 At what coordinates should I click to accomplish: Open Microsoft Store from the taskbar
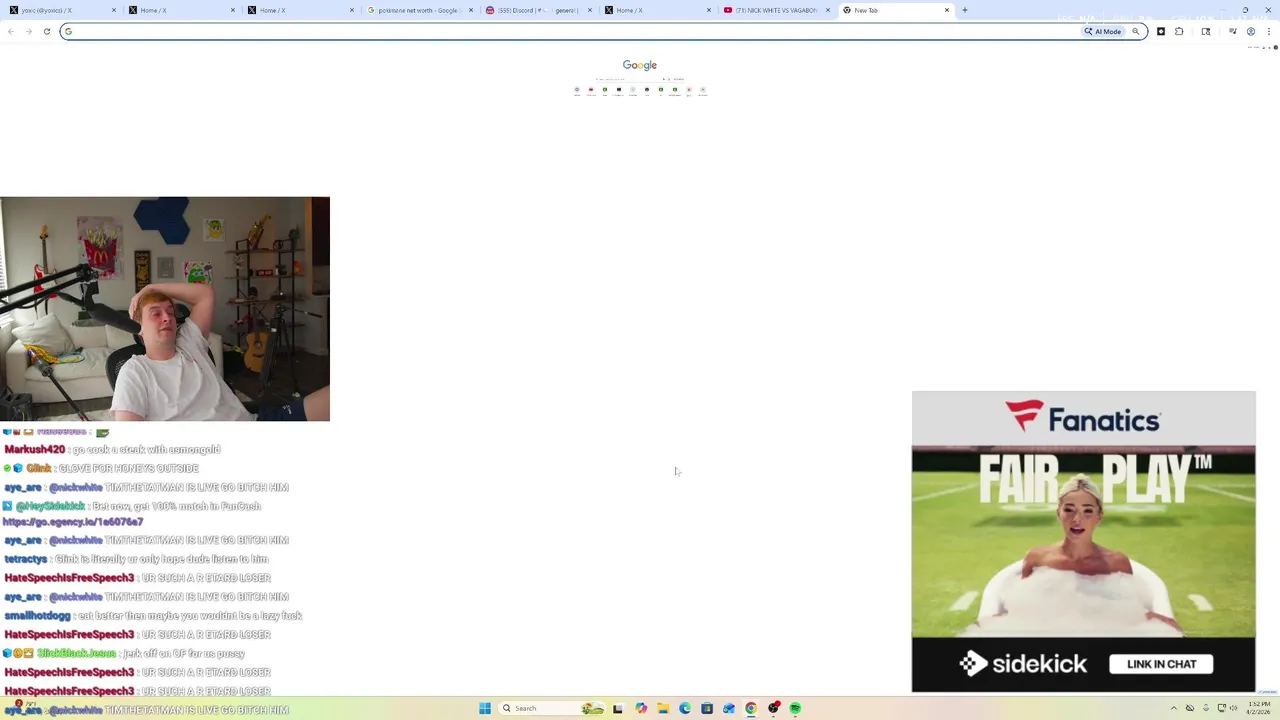pos(707,708)
